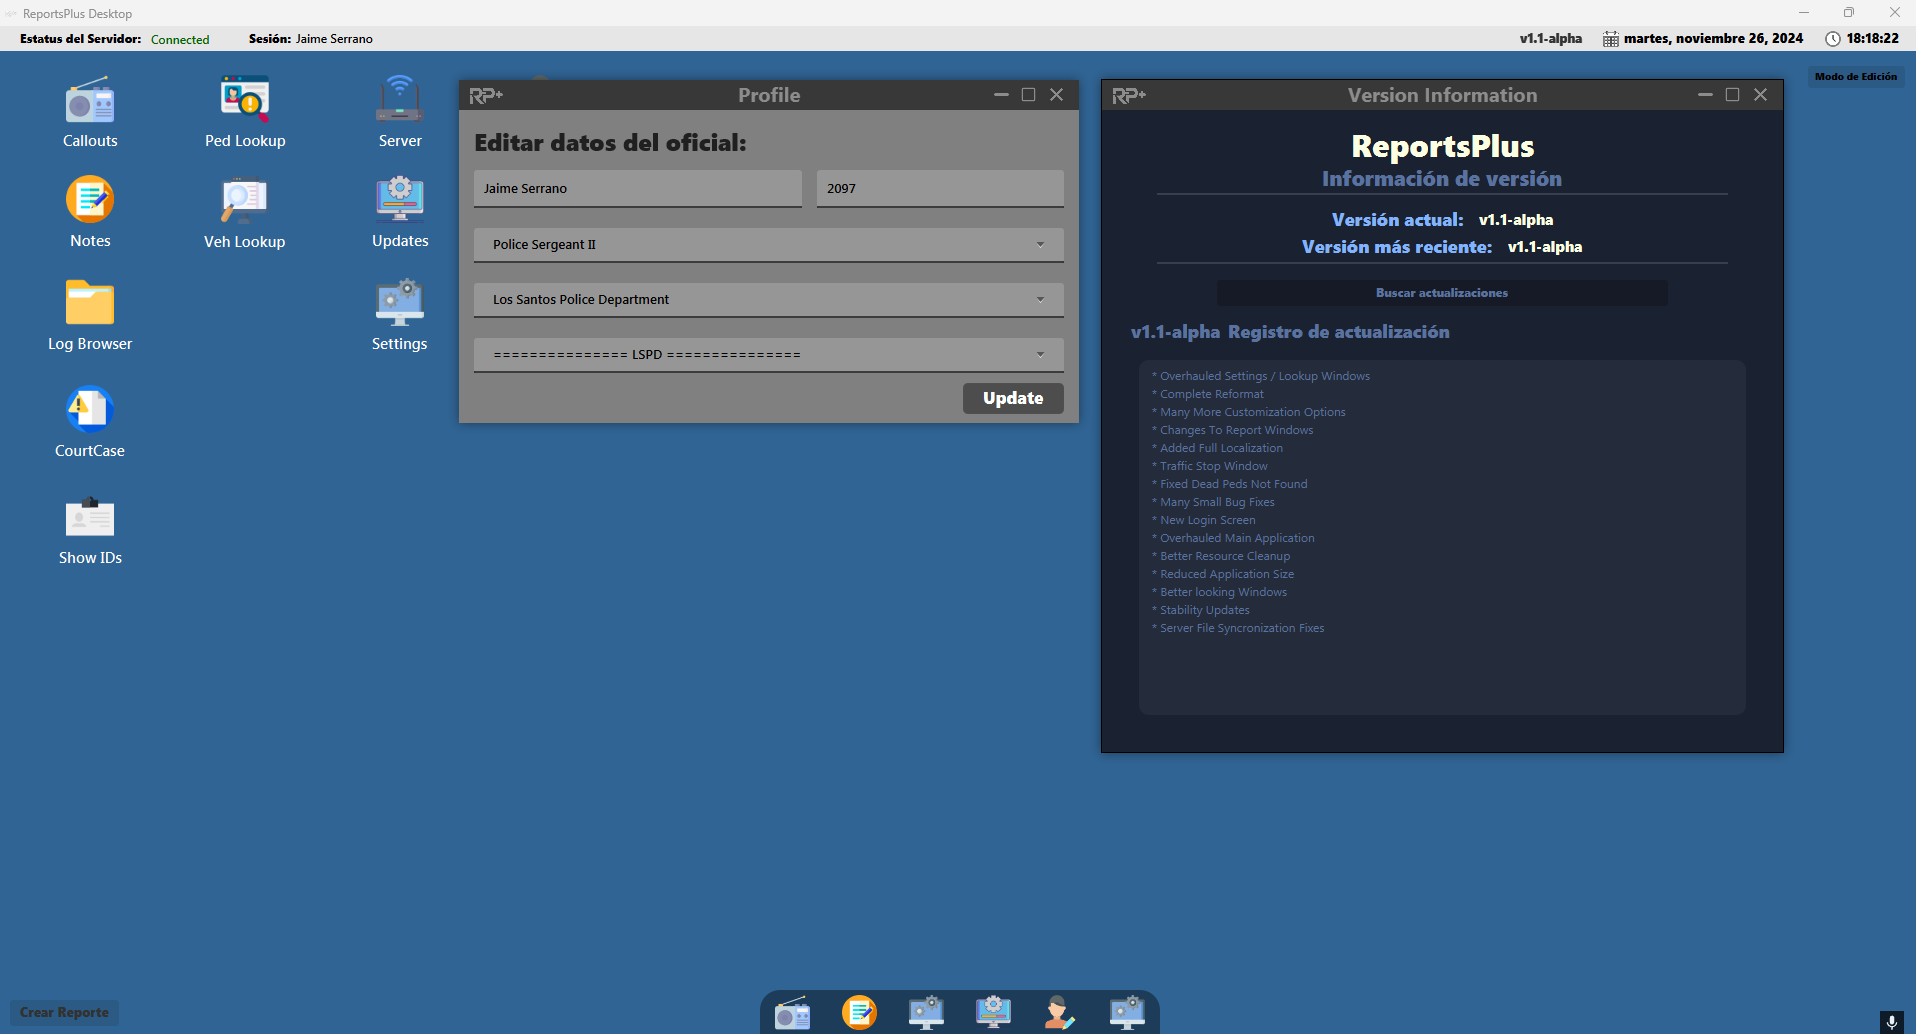Click the Crear Reporte button
1916x1034 pixels.
[64, 1012]
